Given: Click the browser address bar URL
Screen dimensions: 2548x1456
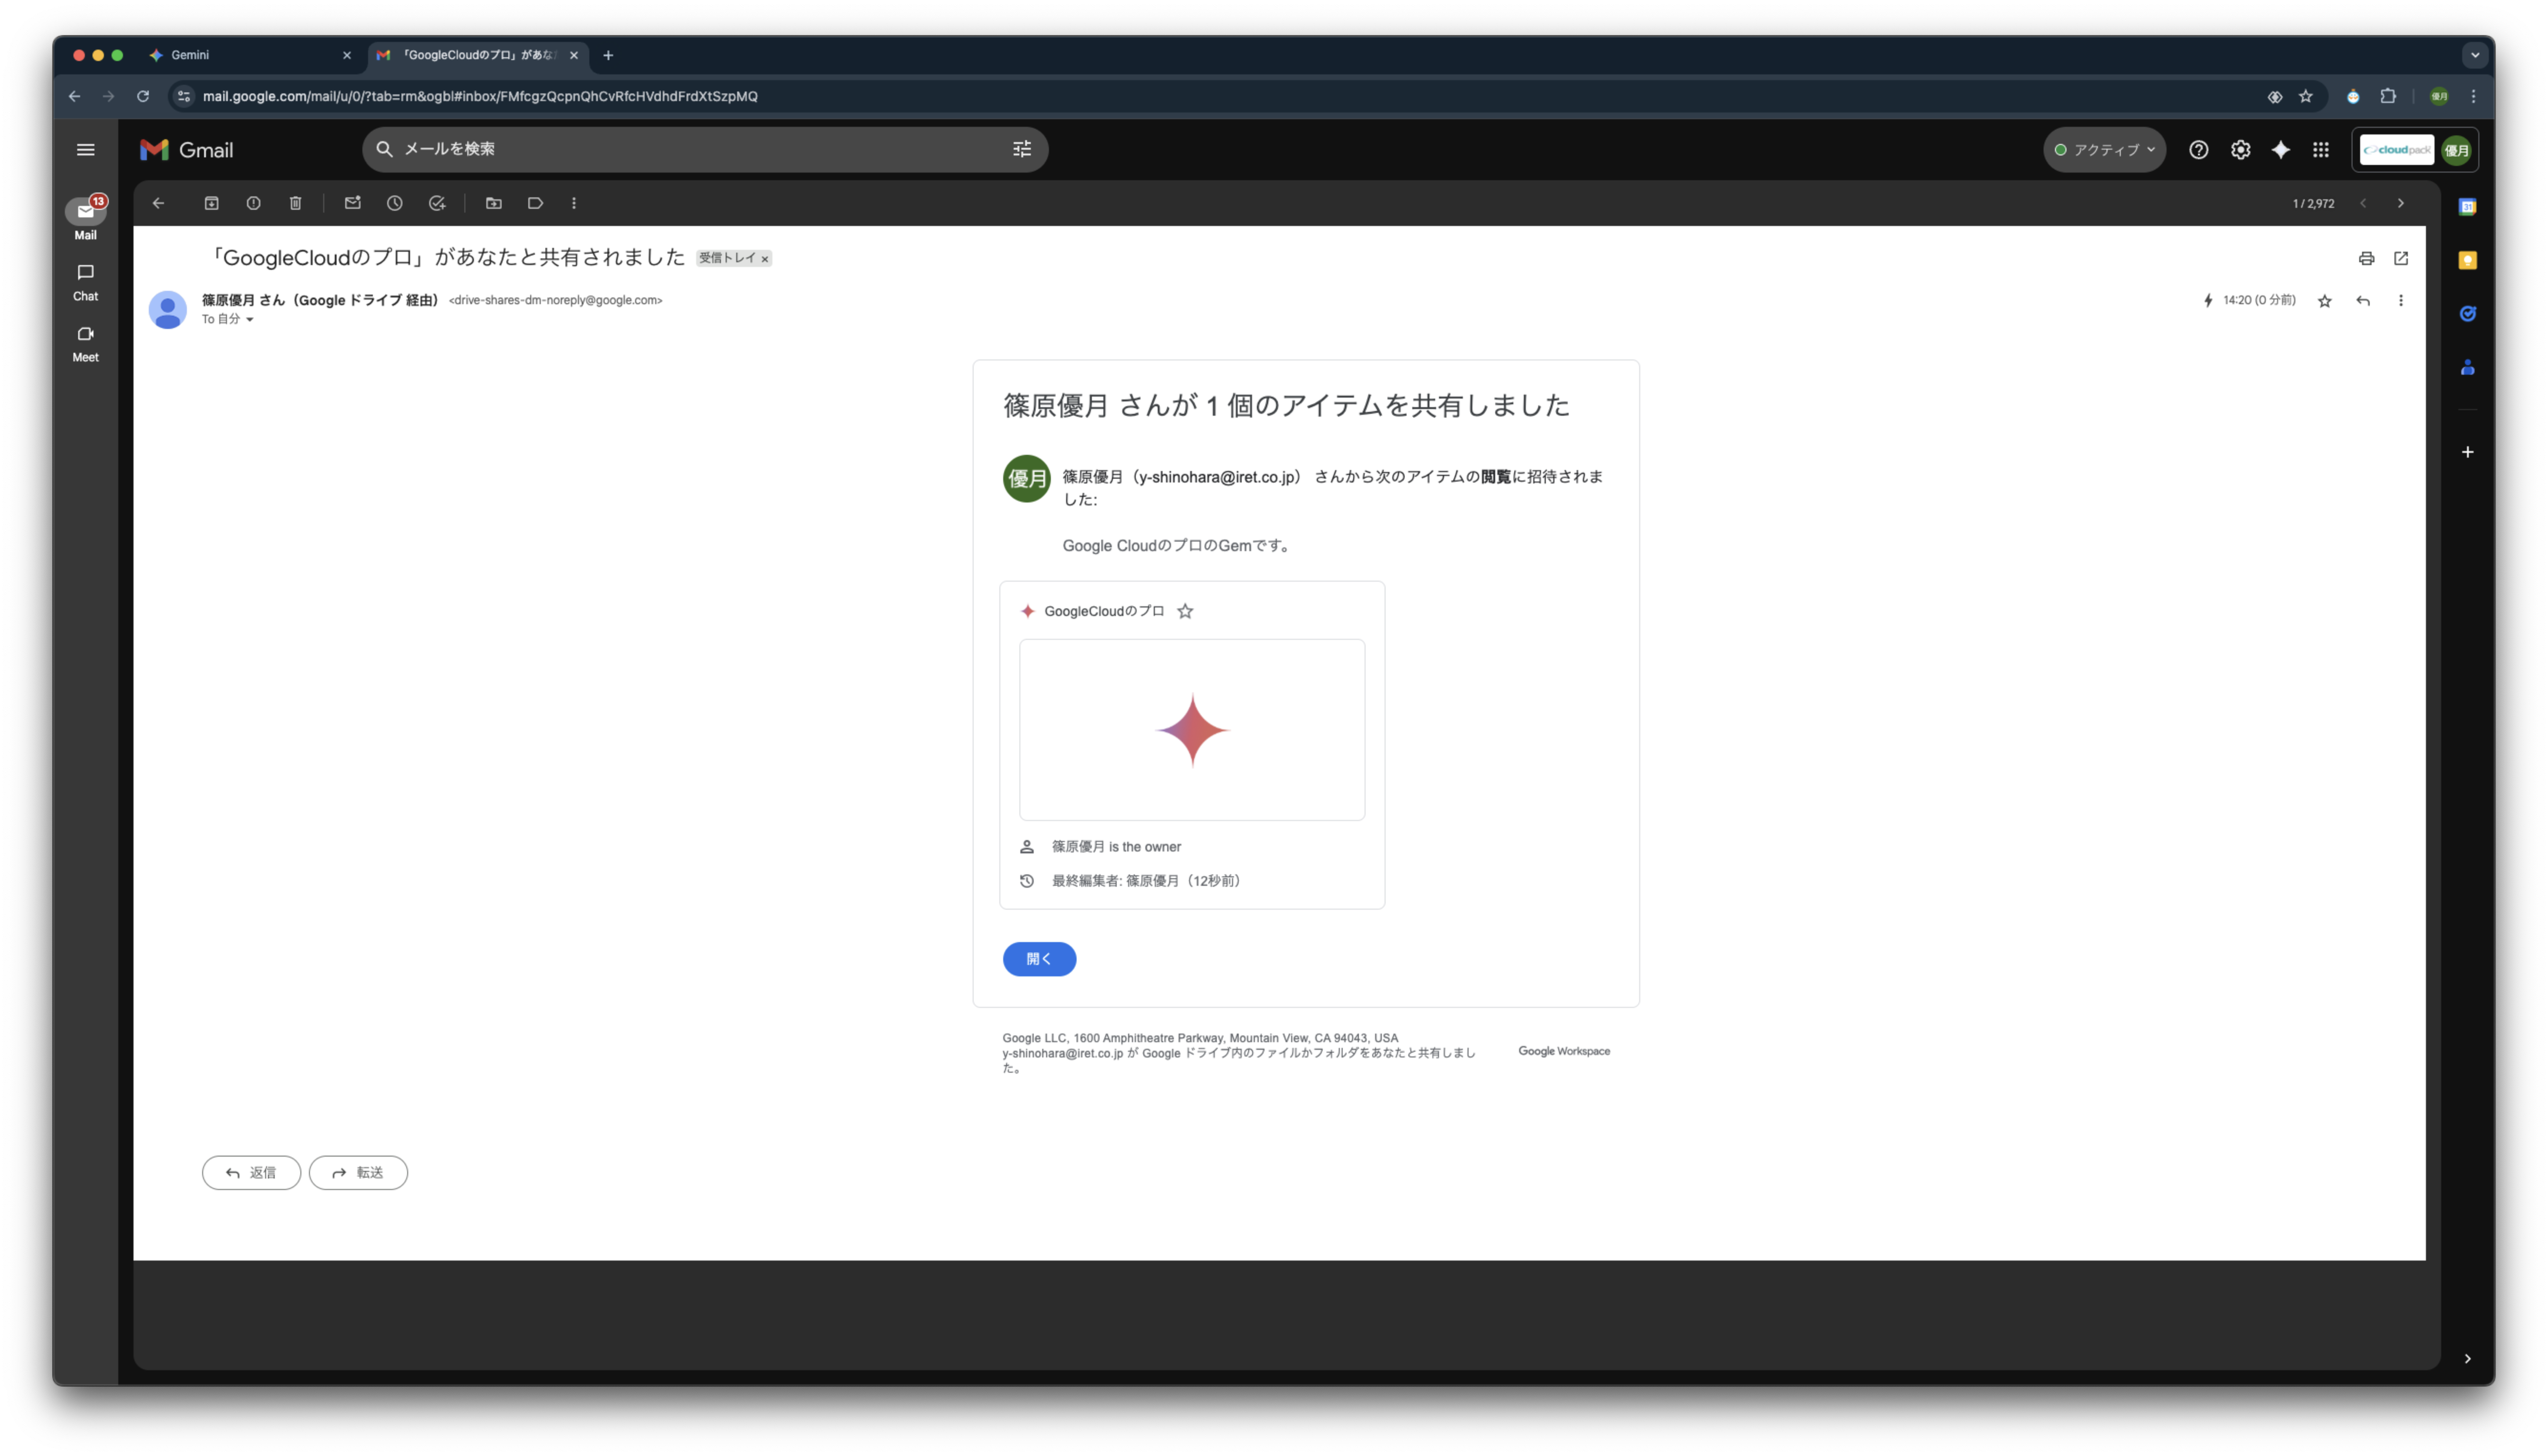Looking at the screenshot, I should pos(480,96).
